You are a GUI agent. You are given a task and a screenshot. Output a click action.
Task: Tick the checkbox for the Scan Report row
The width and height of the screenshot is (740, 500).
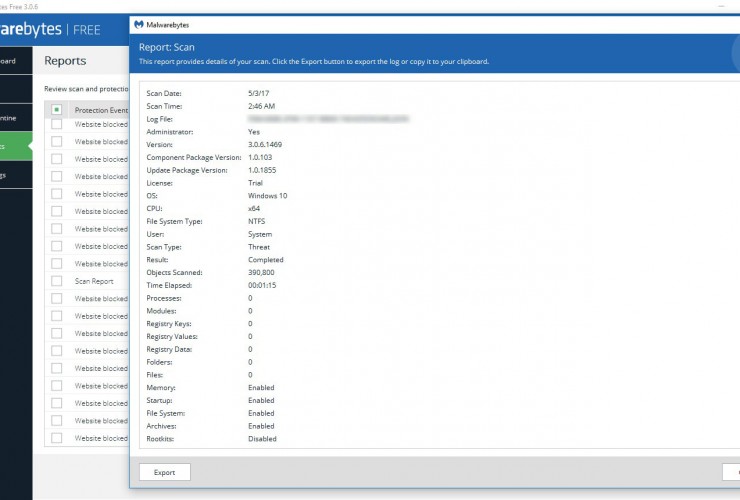click(57, 281)
